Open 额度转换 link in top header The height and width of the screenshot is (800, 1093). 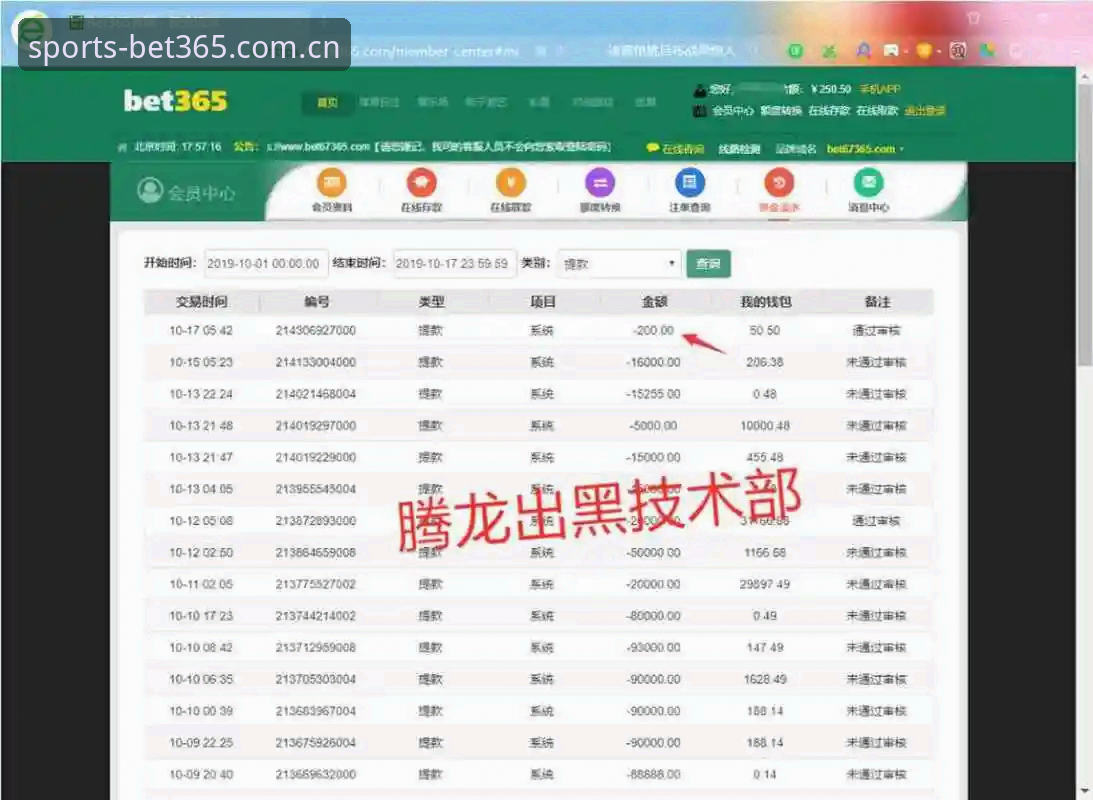[x=781, y=110]
